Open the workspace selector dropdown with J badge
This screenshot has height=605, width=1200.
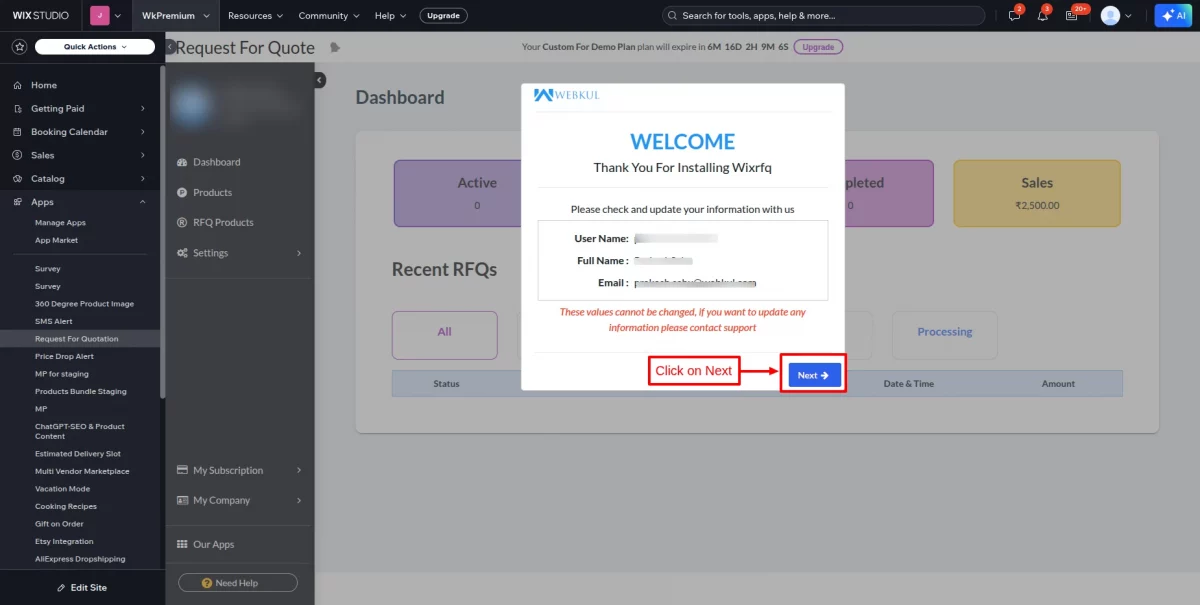(107, 16)
